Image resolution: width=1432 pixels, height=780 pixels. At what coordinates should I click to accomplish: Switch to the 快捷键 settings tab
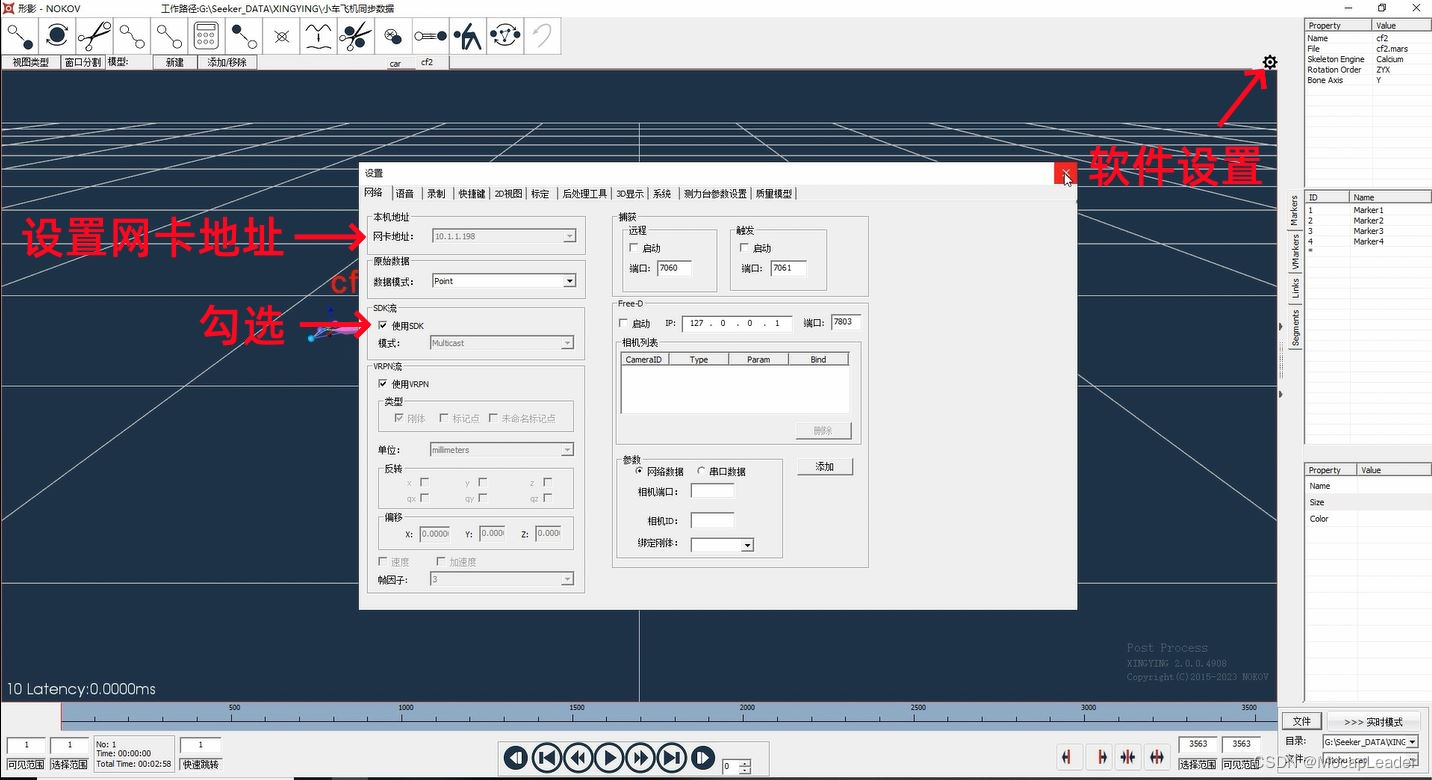click(x=471, y=194)
